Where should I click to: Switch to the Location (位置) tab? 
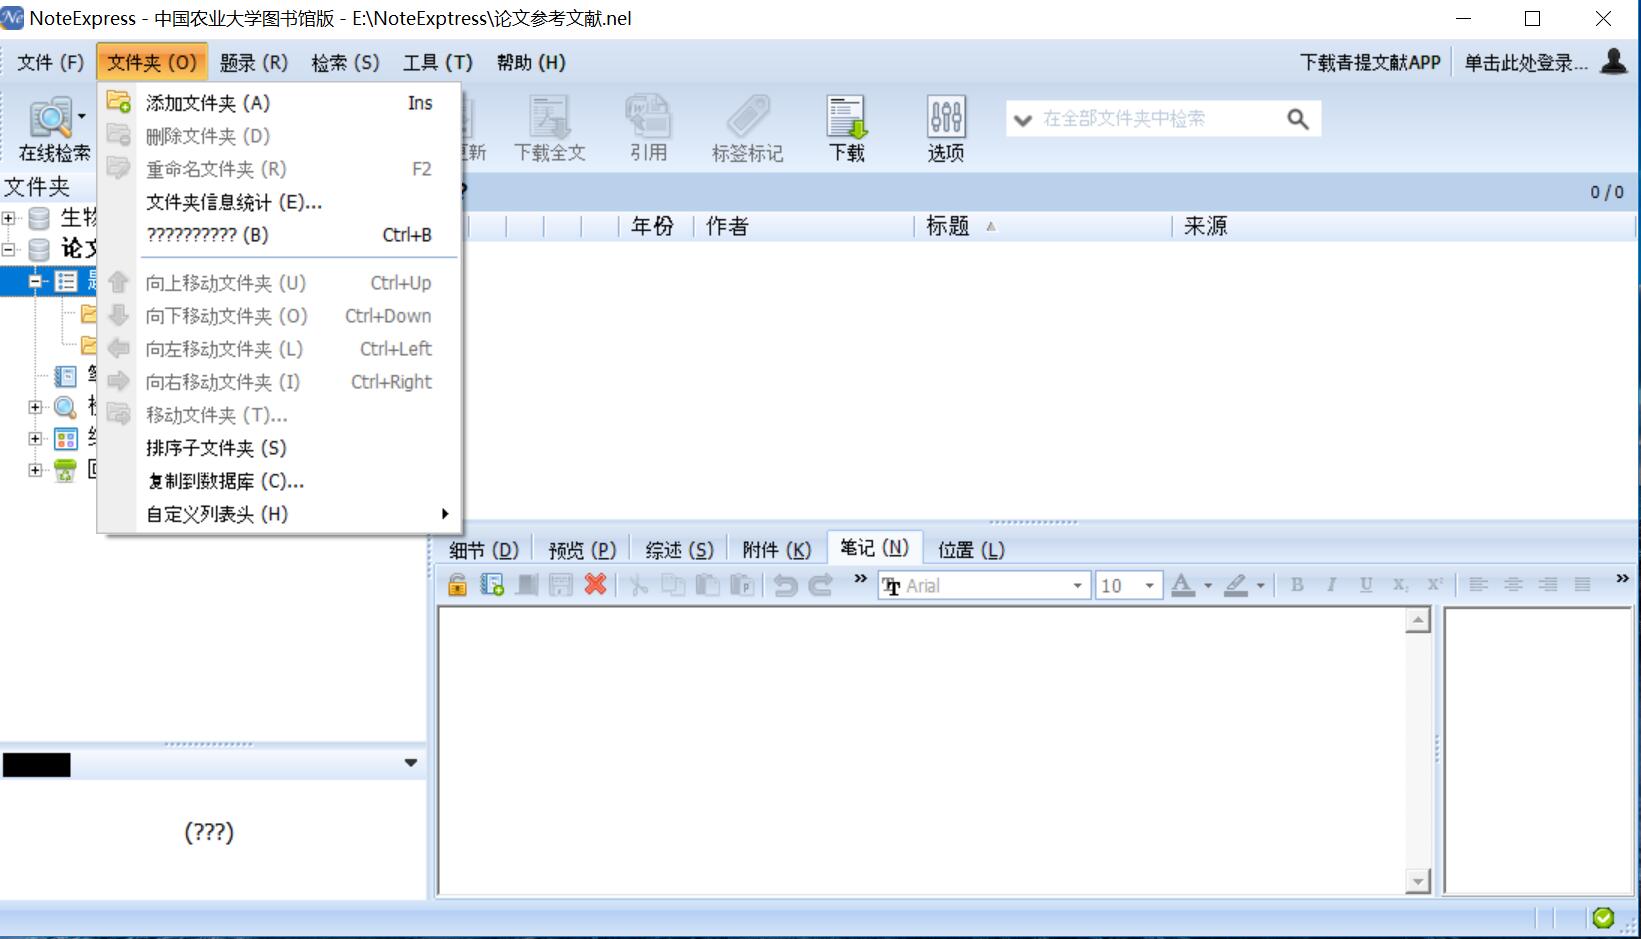(971, 549)
